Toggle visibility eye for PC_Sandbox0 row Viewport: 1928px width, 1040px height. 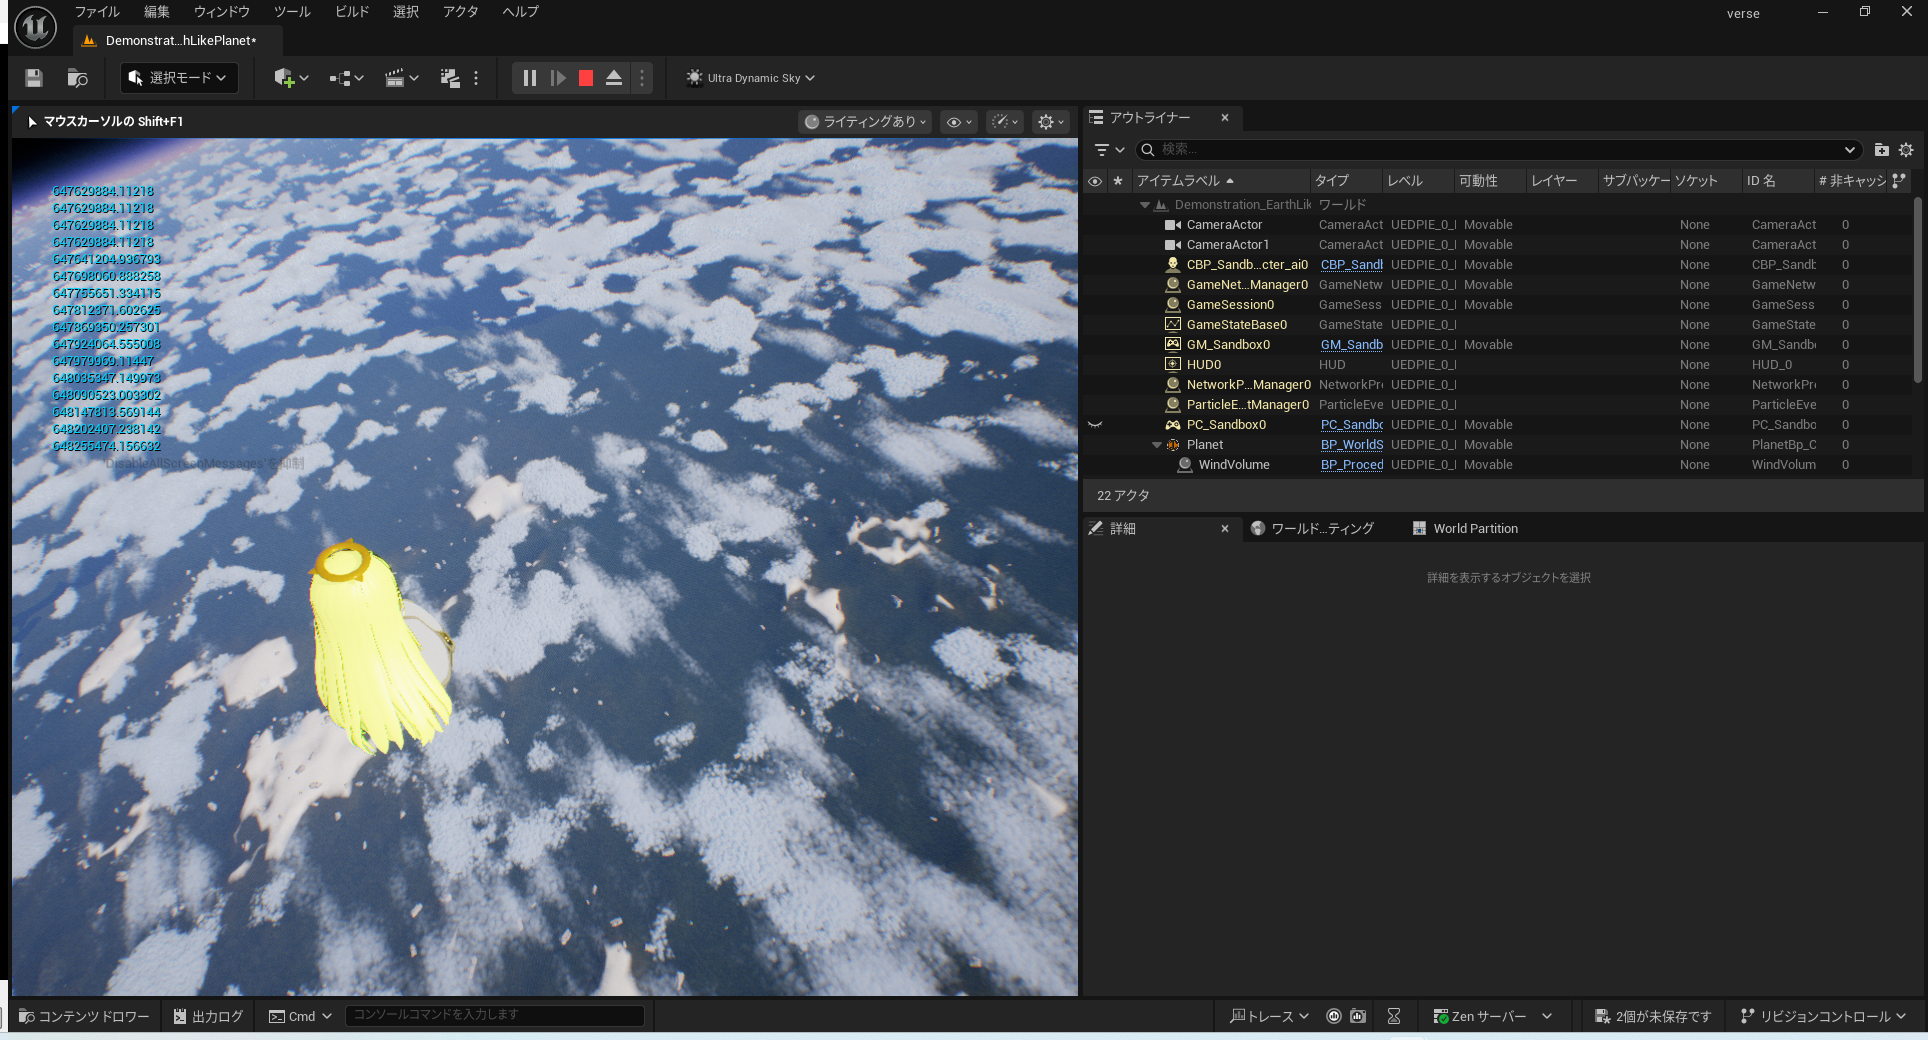point(1095,425)
